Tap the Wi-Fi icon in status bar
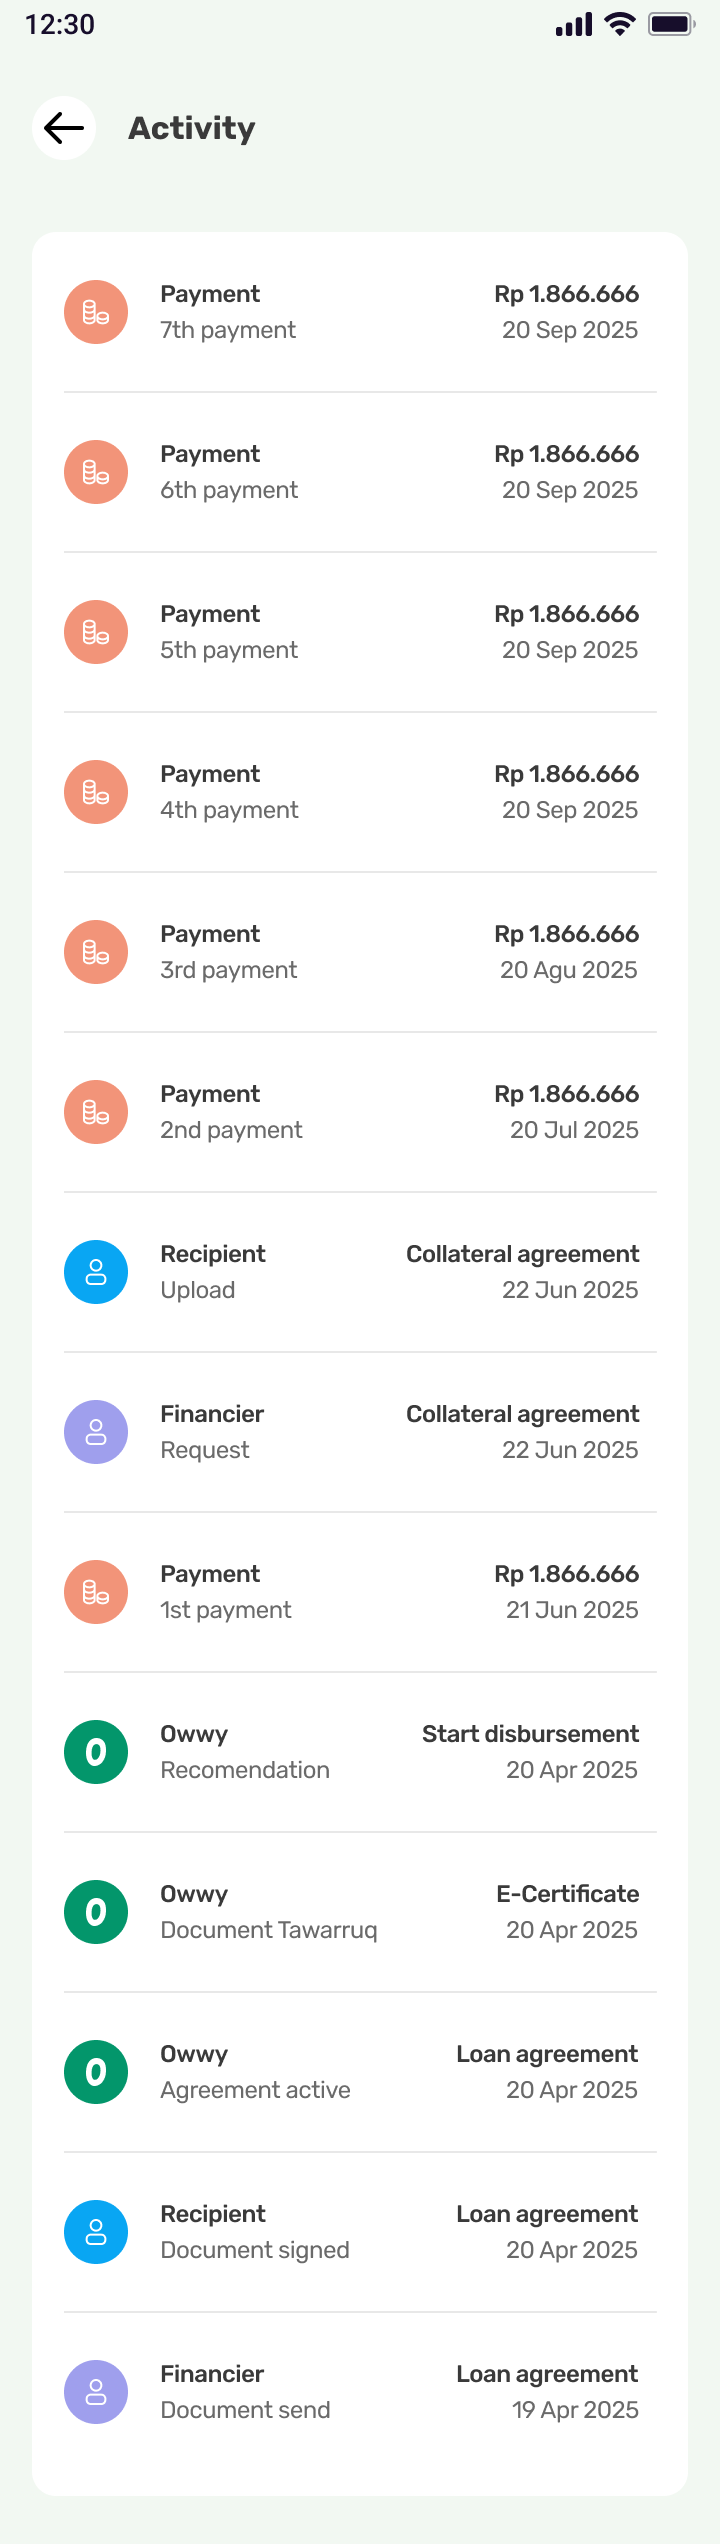 pos(621,24)
